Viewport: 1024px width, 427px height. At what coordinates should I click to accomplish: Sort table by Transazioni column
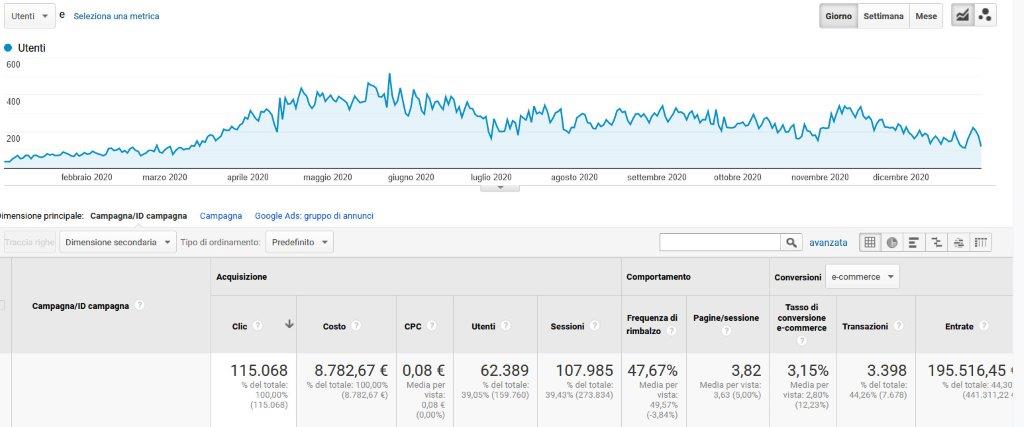click(865, 326)
